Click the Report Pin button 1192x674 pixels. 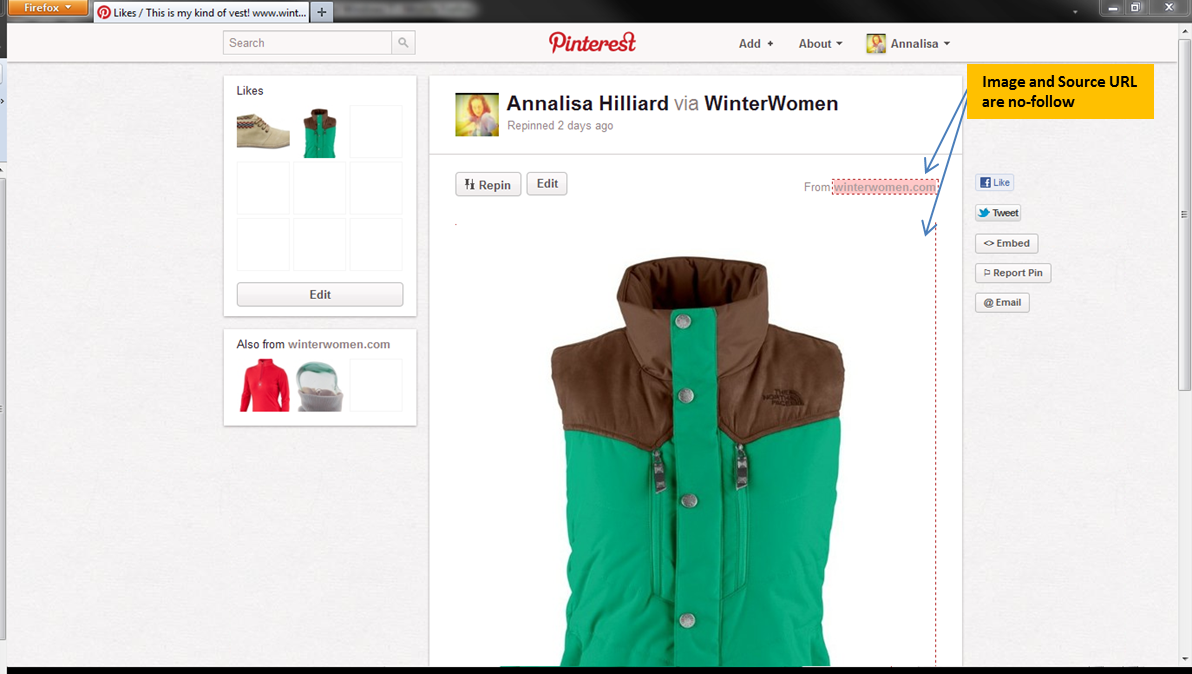click(1013, 273)
